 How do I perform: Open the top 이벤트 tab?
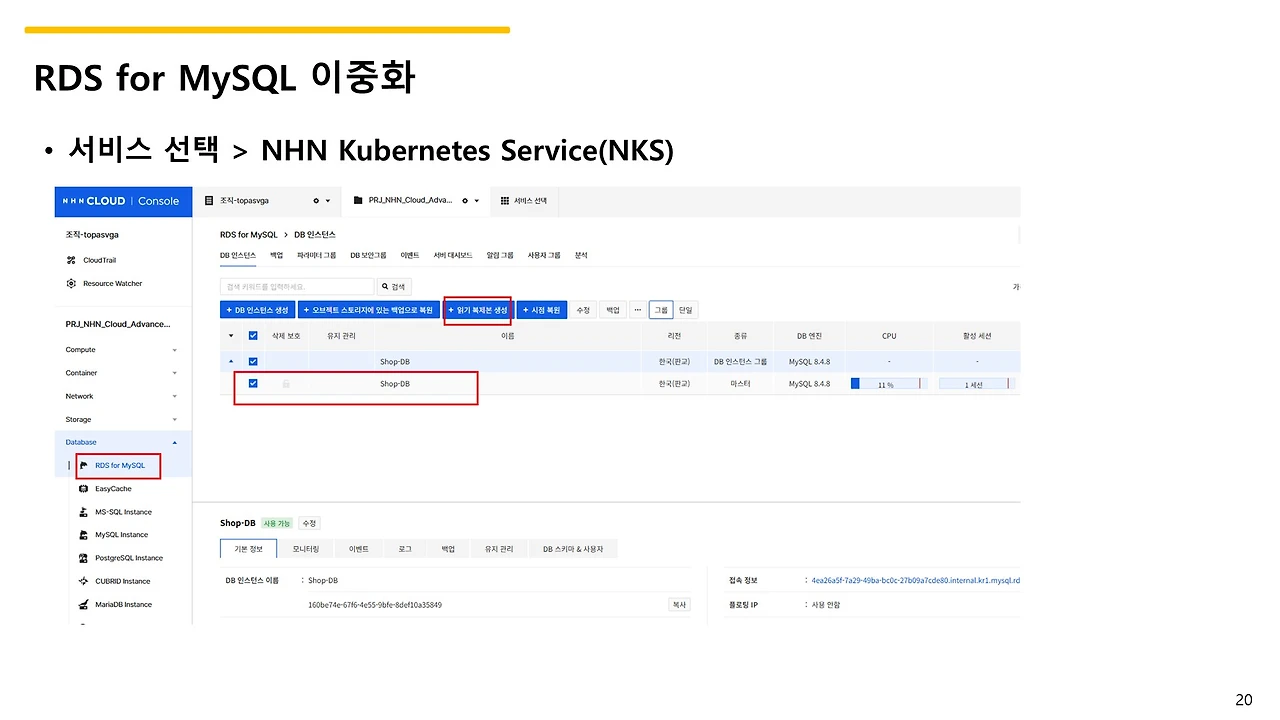pos(409,255)
